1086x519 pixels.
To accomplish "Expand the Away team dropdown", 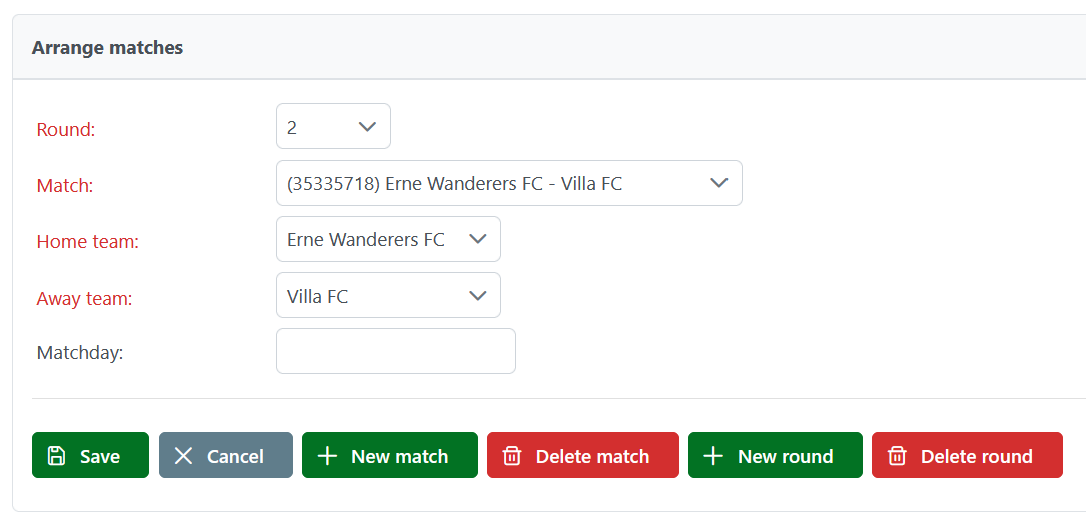I will [388, 296].
